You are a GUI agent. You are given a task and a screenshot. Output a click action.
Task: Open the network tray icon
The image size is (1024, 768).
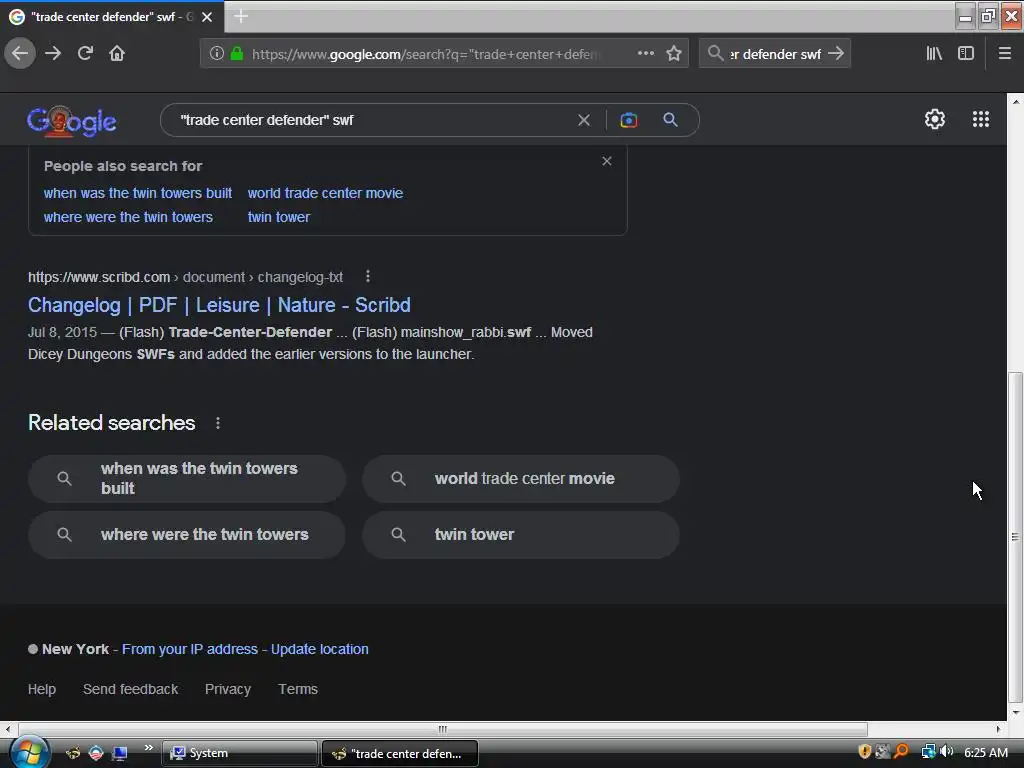tap(928, 752)
